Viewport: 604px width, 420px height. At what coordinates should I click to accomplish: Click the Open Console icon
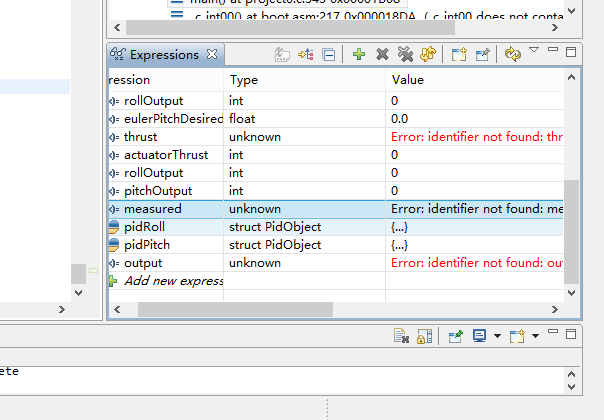coord(517,336)
